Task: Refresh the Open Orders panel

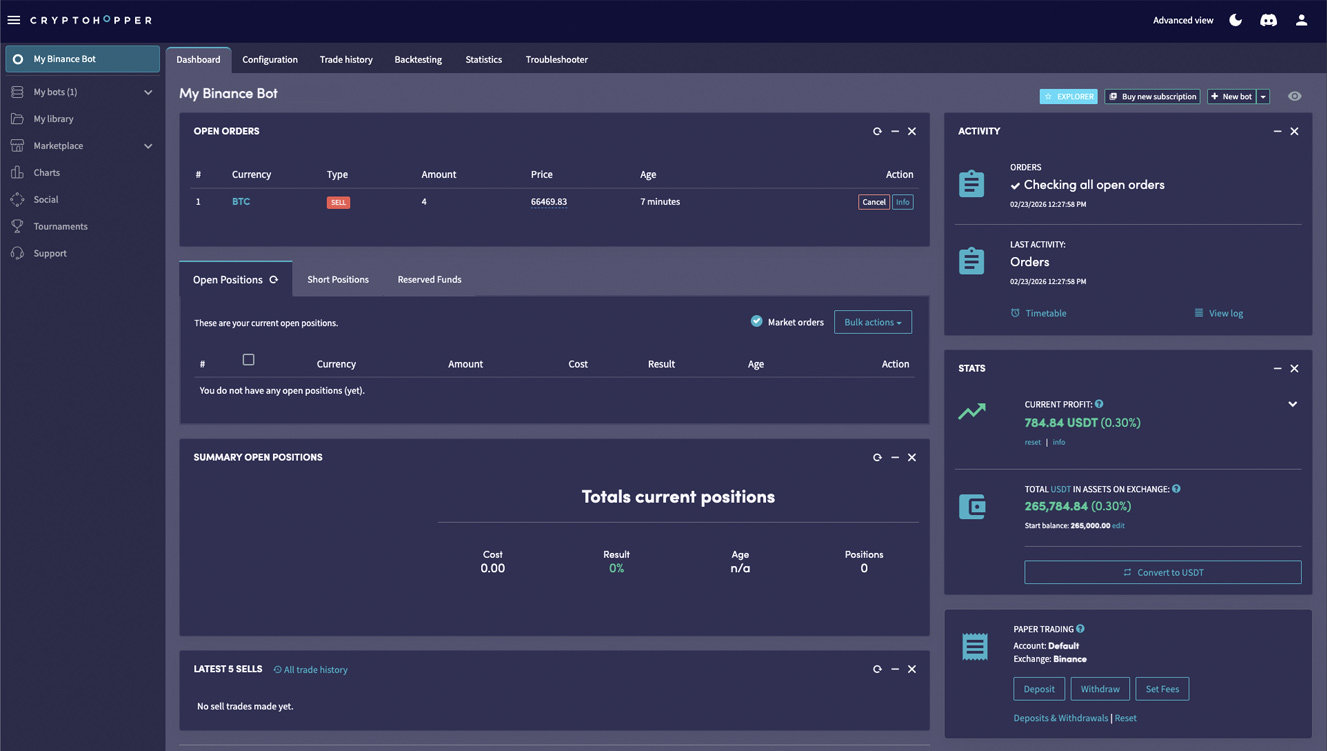Action: coord(877,131)
